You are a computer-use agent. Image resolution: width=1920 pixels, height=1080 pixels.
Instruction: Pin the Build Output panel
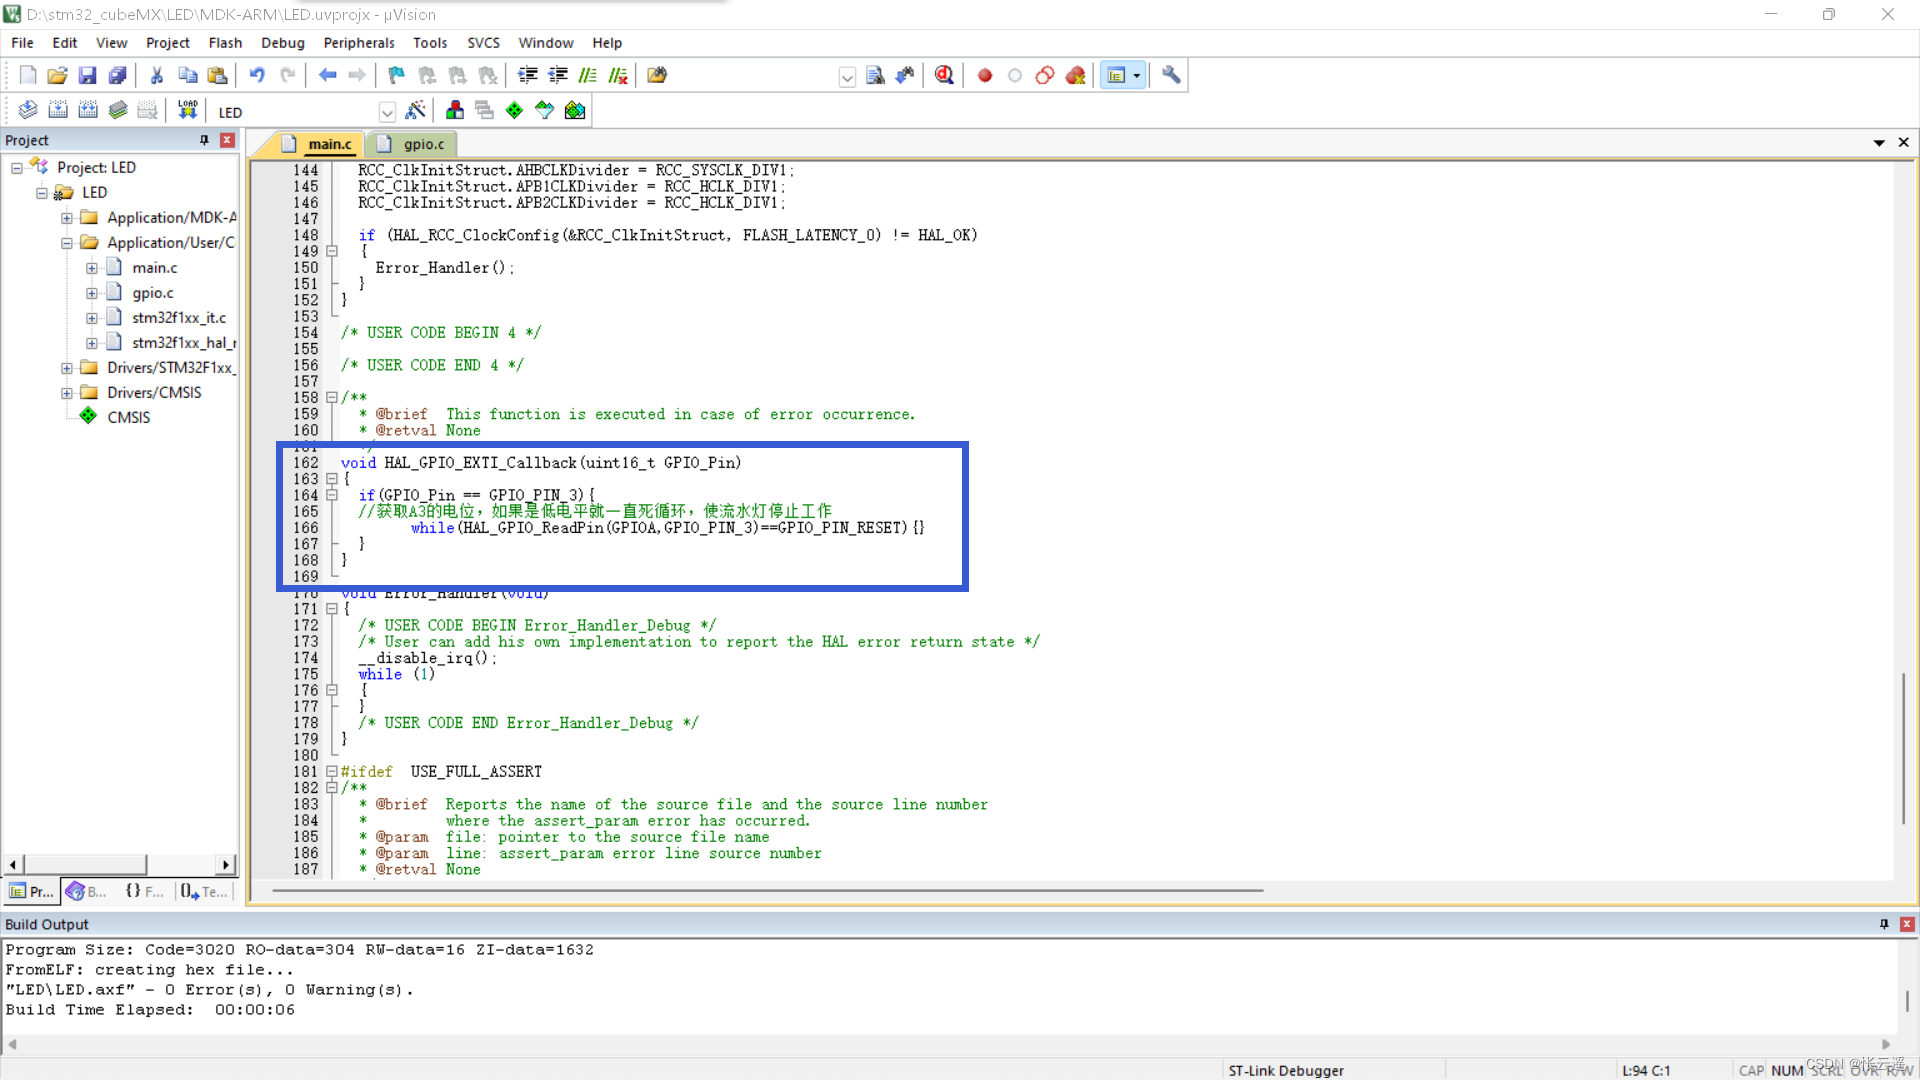tap(1884, 924)
